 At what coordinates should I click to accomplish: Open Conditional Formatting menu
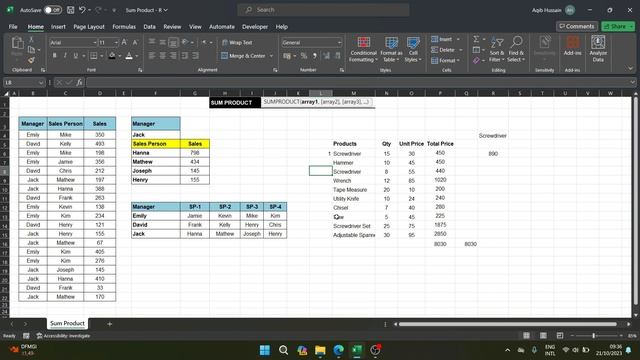click(x=363, y=49)
